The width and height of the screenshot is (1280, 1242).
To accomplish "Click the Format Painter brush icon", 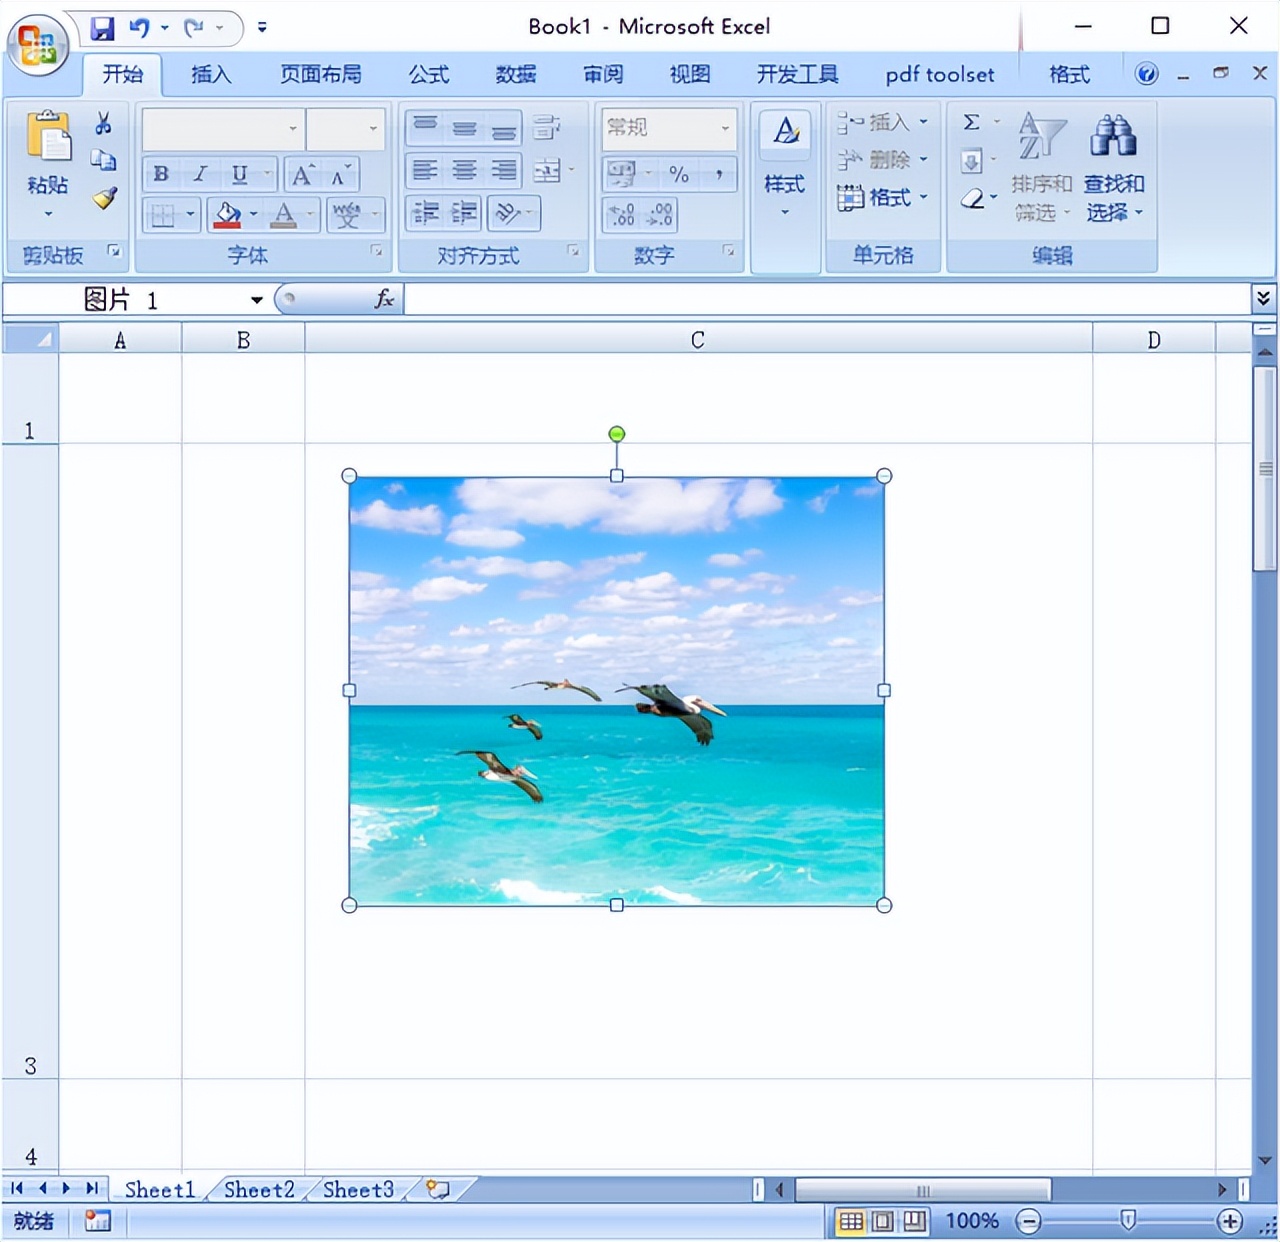I will (x=105, y=198).
